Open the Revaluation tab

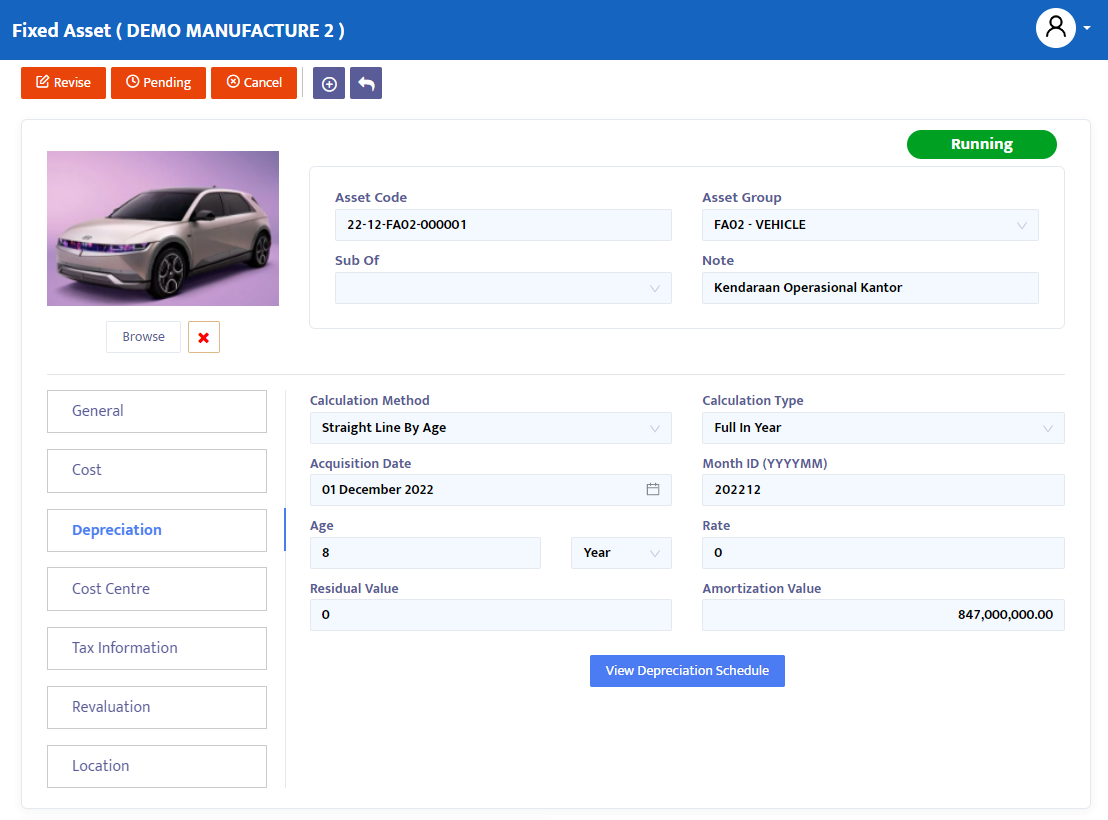(157, 707)
